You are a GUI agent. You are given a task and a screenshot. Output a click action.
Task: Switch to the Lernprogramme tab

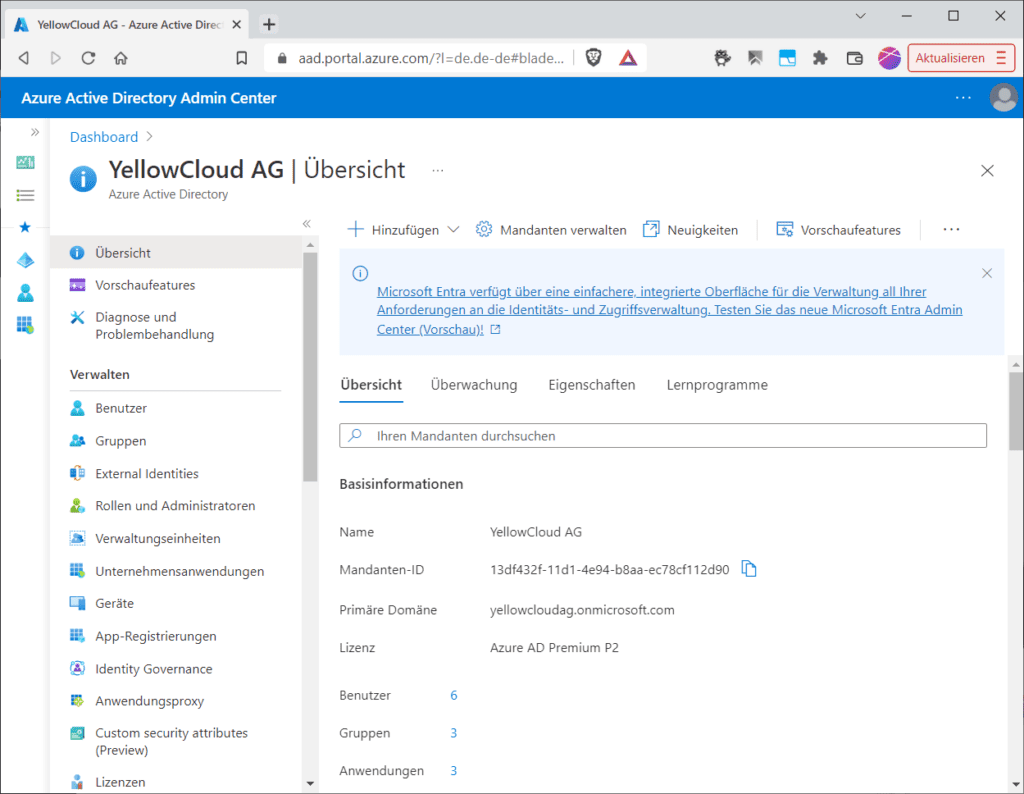point(717,385)
